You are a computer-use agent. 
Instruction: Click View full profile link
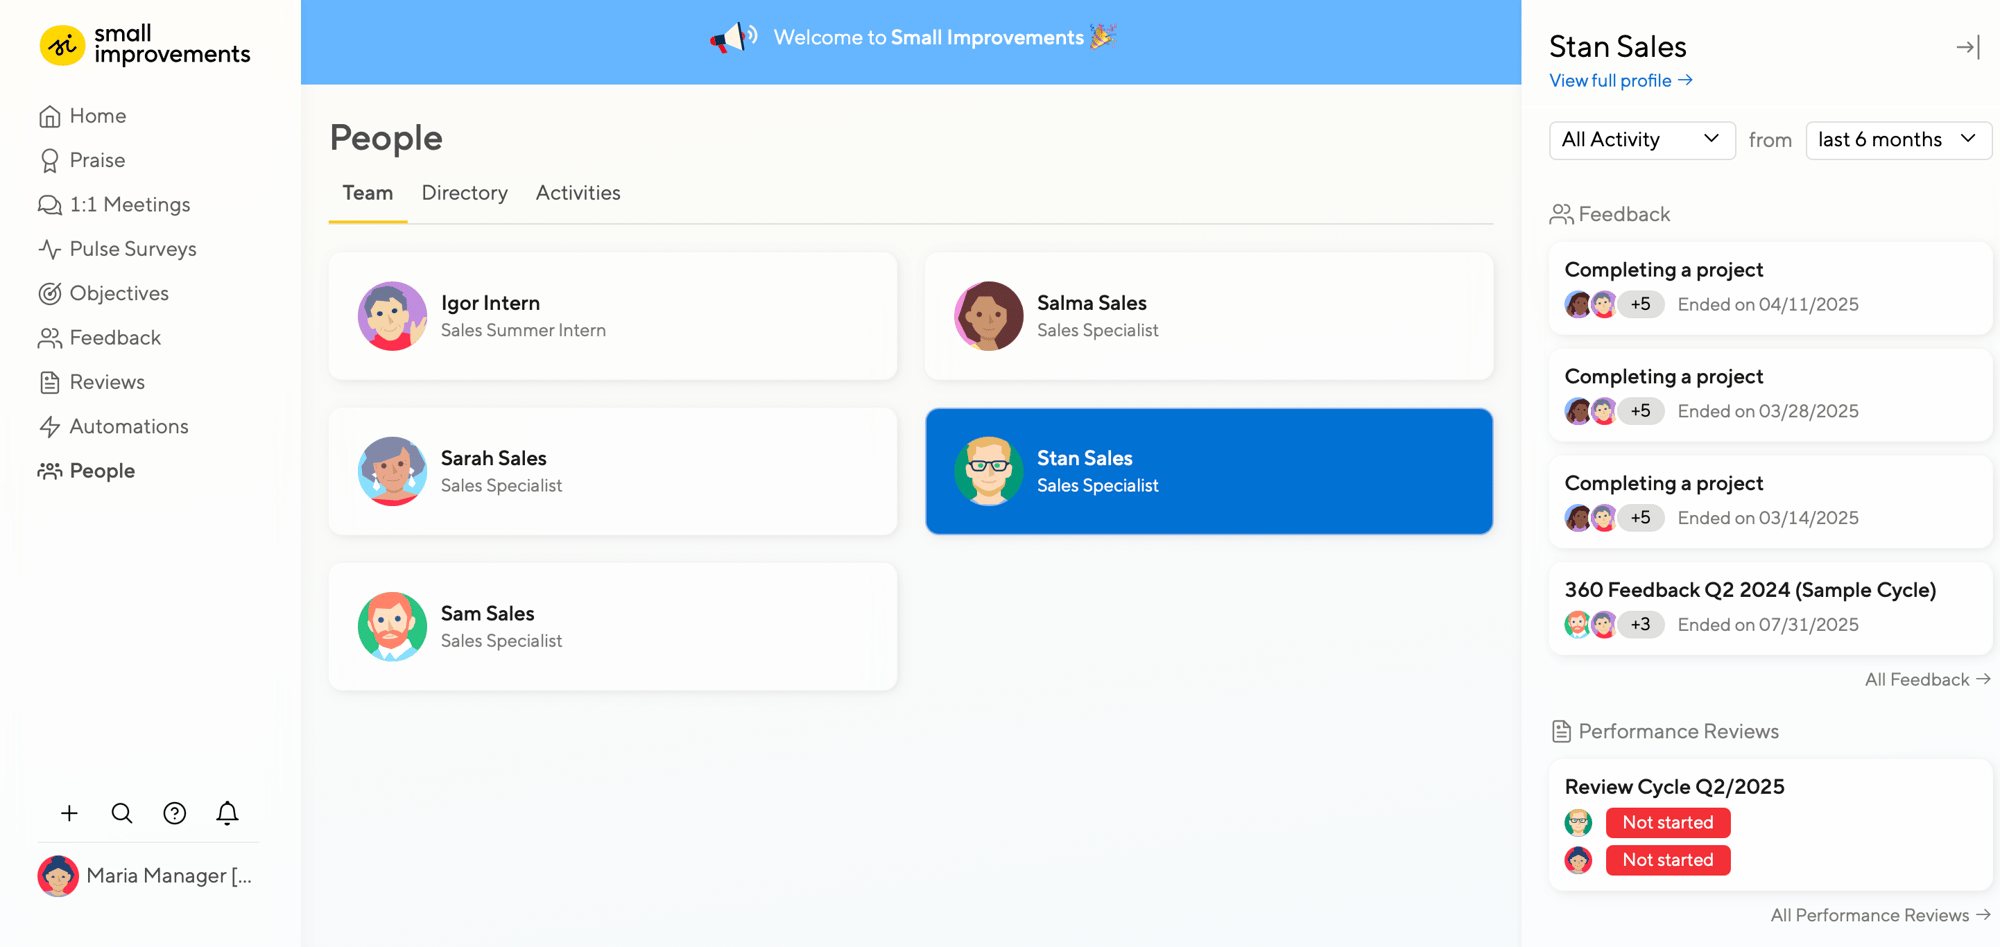[1620, 81]
